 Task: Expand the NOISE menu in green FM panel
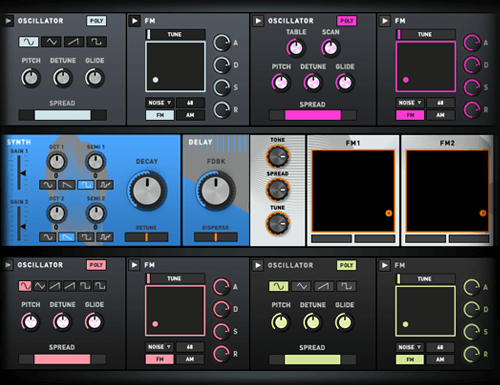tap(410, 347)
